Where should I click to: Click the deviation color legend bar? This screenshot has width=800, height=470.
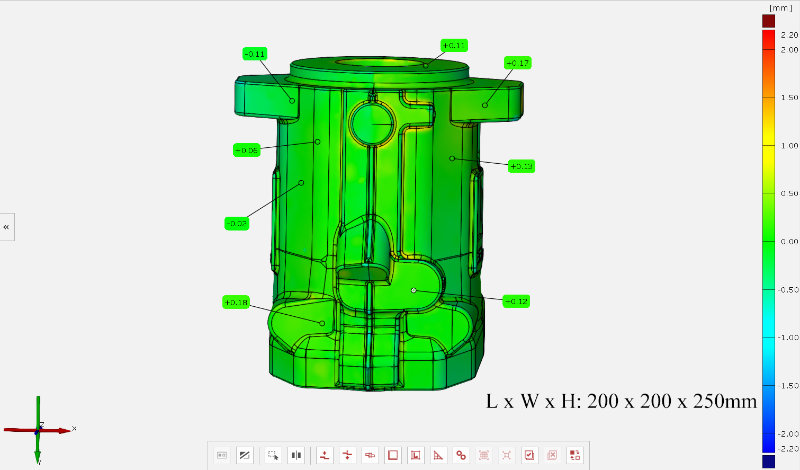pos(768,240)
